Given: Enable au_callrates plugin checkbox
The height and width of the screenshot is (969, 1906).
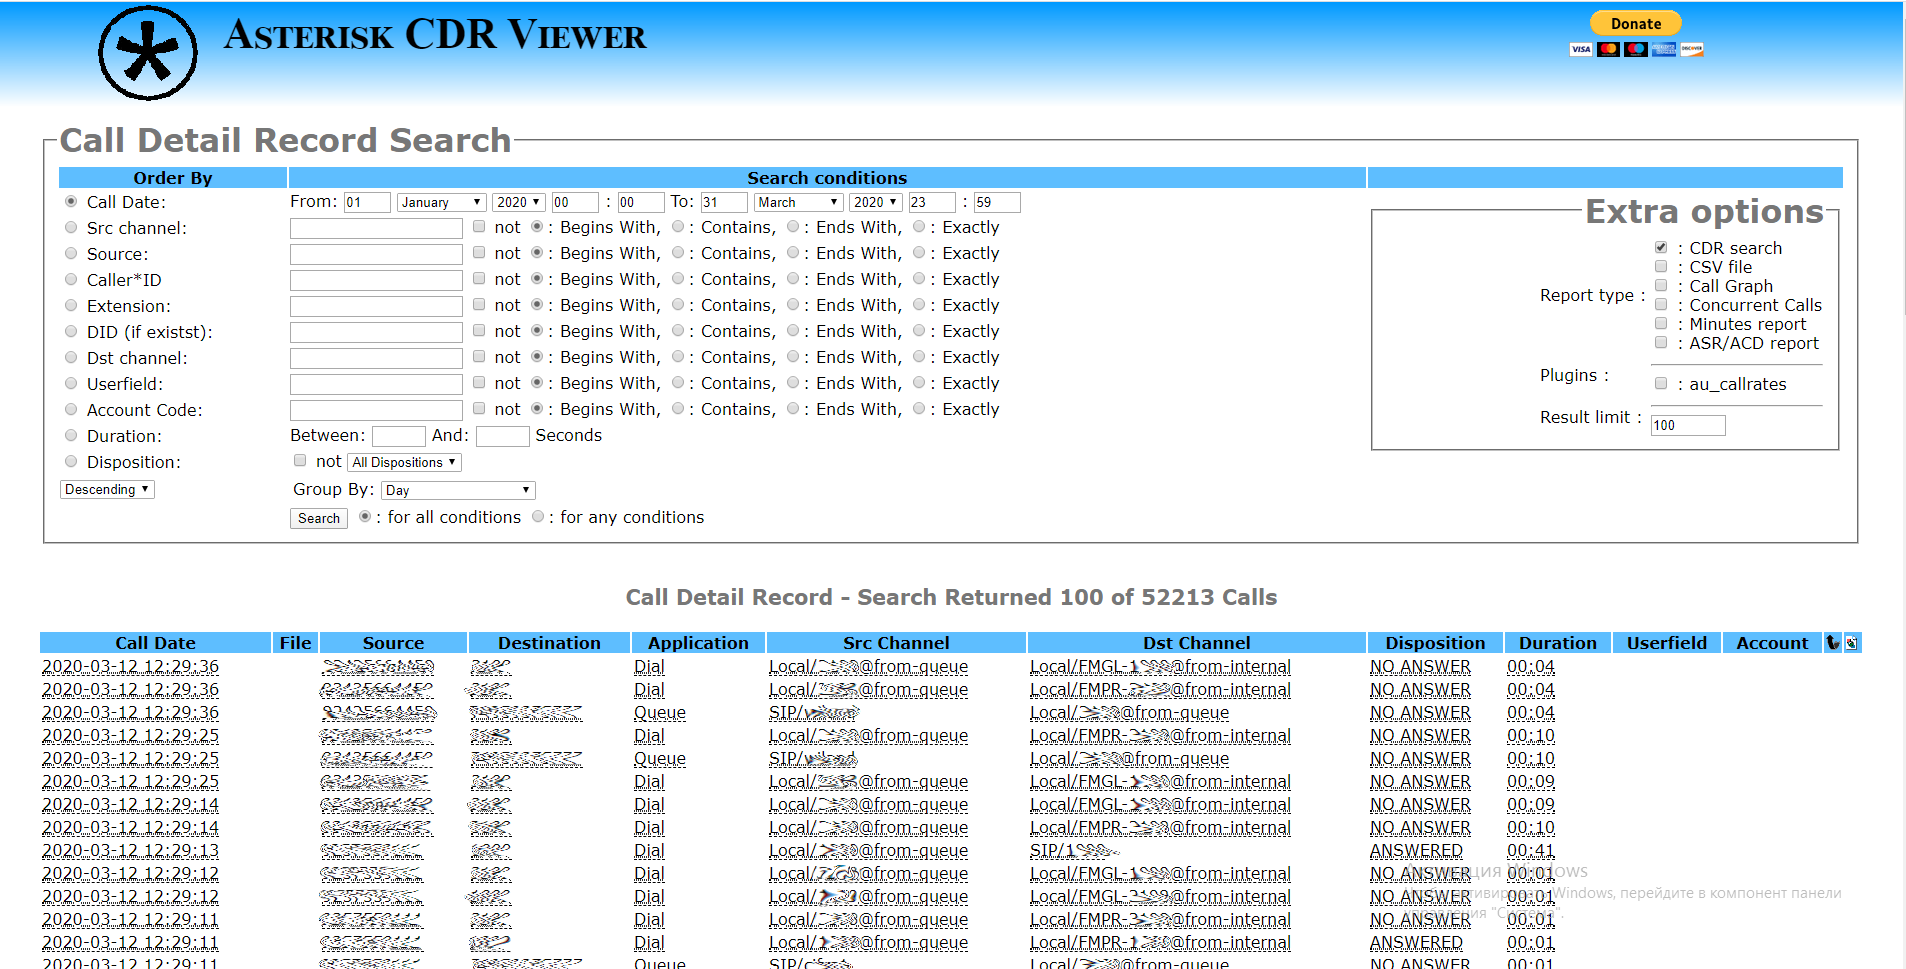Looking at the screenshot, I should click(x=1661, y=384).
